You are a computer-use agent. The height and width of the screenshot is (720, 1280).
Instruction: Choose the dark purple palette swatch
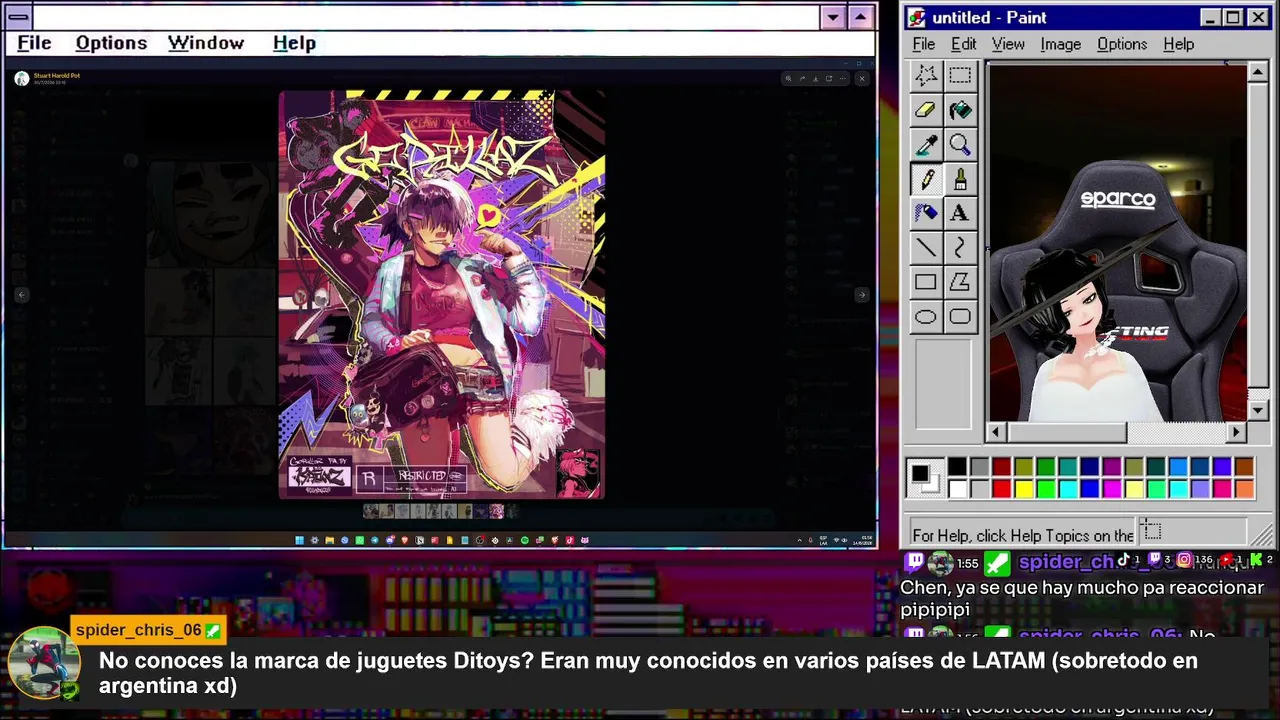pyautogui.click(x=1112, y=467)
